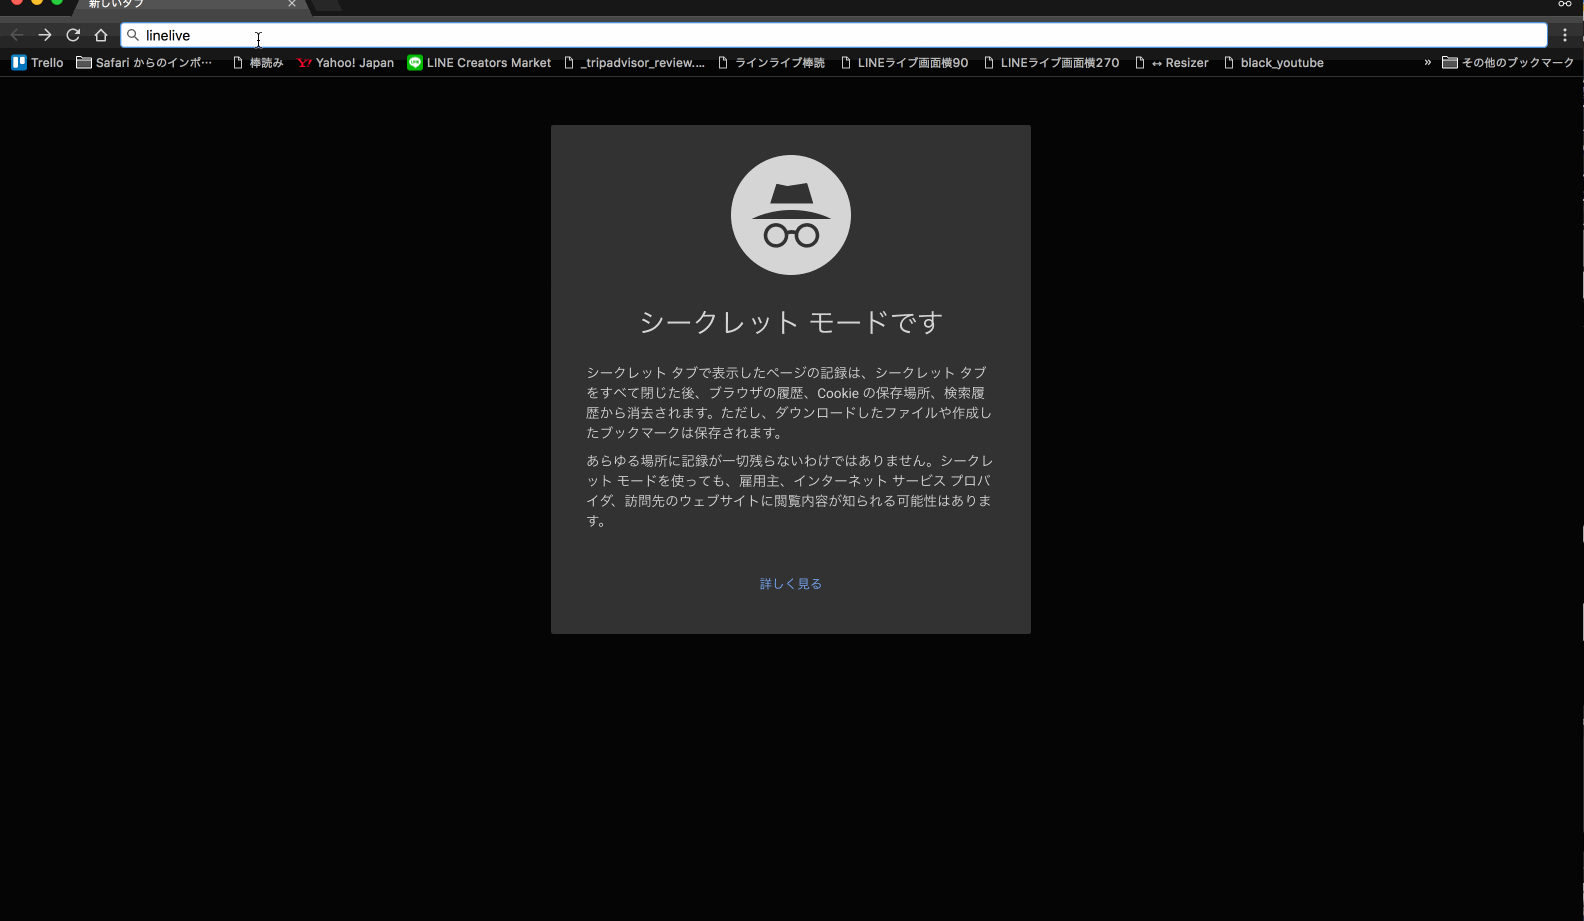
Task: Open the Chrome three-dot menu
Action: (x=1565, y=35)
